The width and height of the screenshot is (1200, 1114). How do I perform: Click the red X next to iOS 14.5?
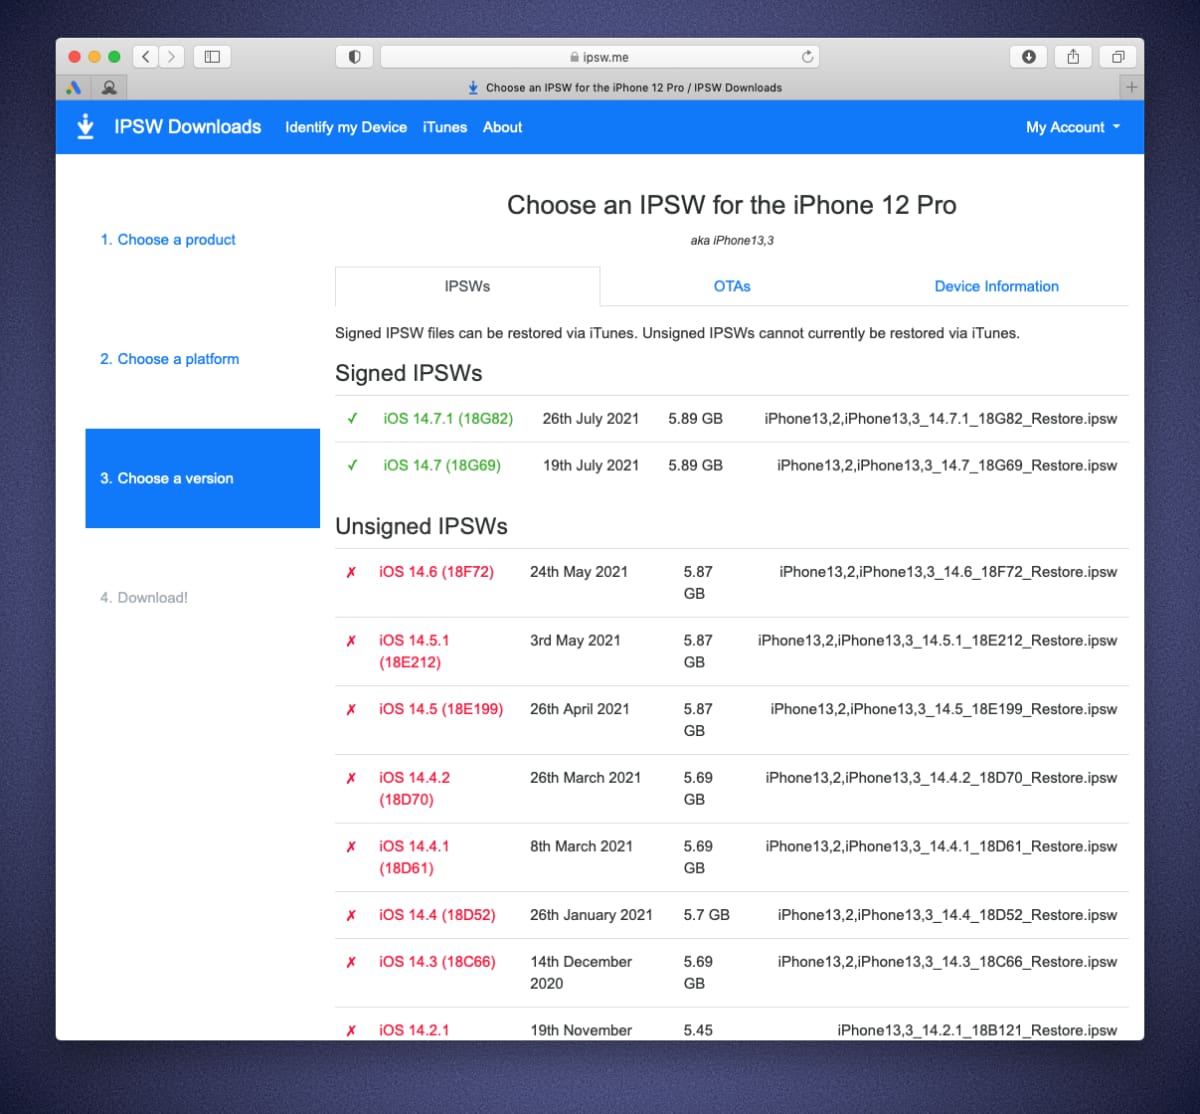[351, 709]
